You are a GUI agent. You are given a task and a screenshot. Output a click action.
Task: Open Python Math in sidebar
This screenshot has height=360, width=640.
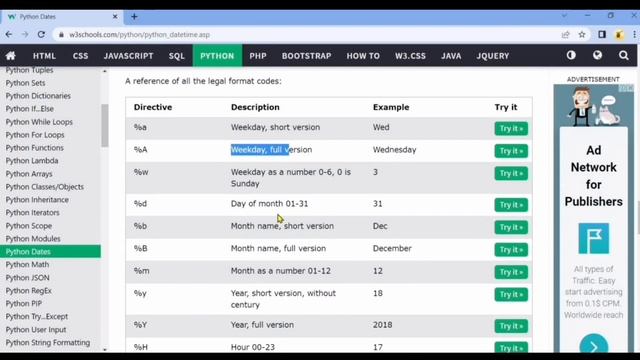tap(27, 264)
